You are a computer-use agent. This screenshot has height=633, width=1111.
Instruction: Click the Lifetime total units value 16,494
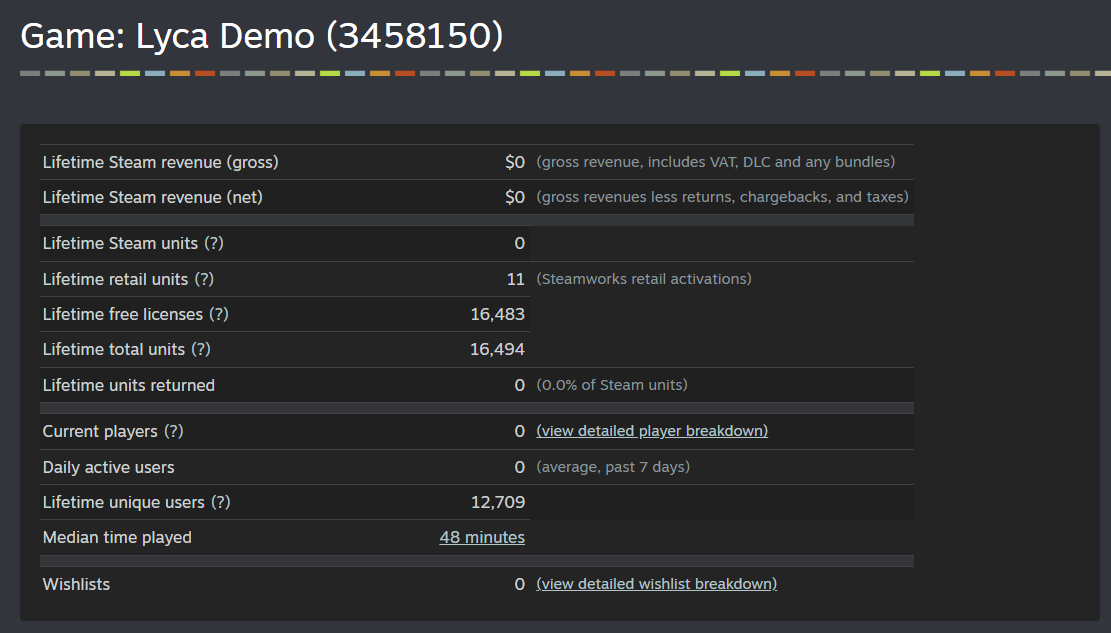497,349
